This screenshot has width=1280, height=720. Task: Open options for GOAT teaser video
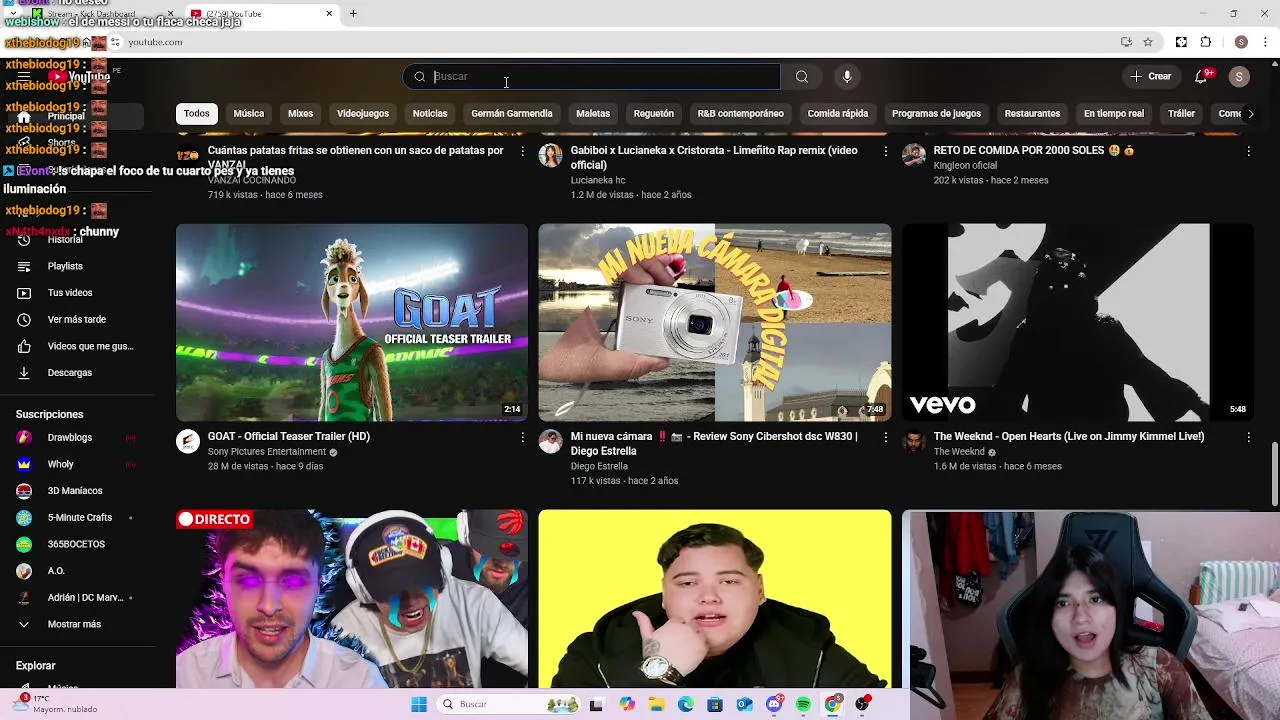(522, 437)
